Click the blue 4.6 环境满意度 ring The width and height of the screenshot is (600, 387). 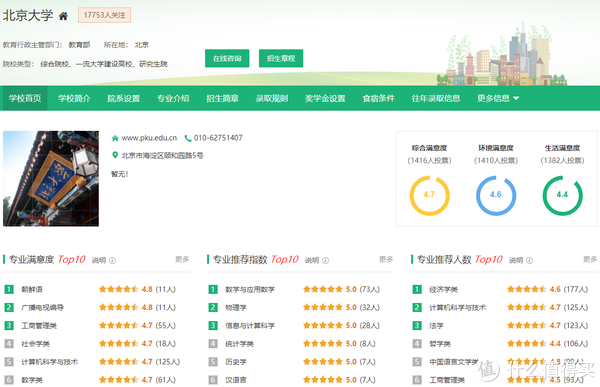[x=496, y=195]
